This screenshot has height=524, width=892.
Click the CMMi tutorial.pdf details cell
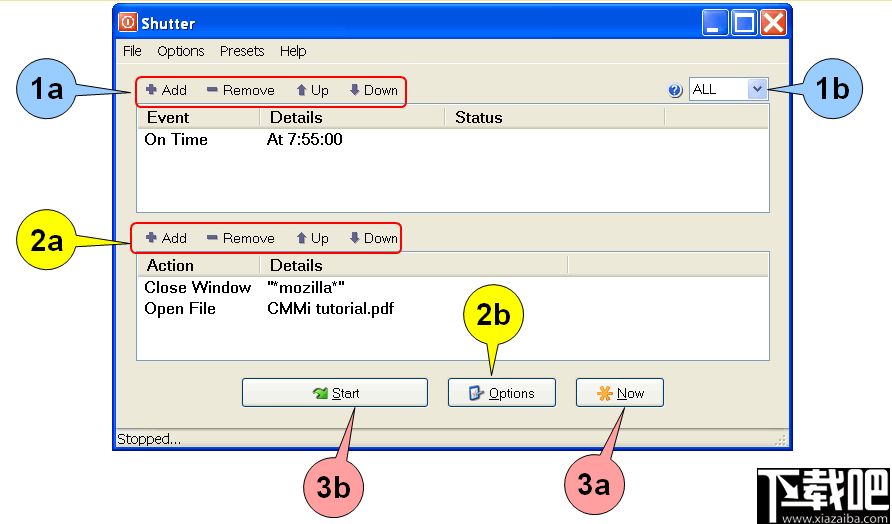tap(331, 309)
